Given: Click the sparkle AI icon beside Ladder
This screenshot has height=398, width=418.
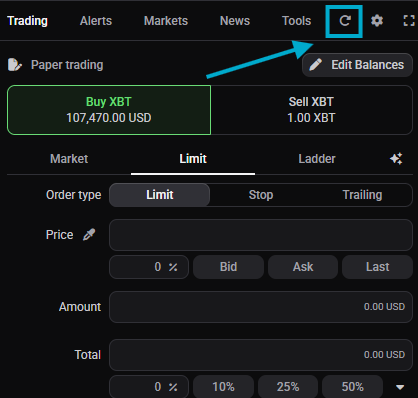Looking at the screenshot, I should coord(396,159).
